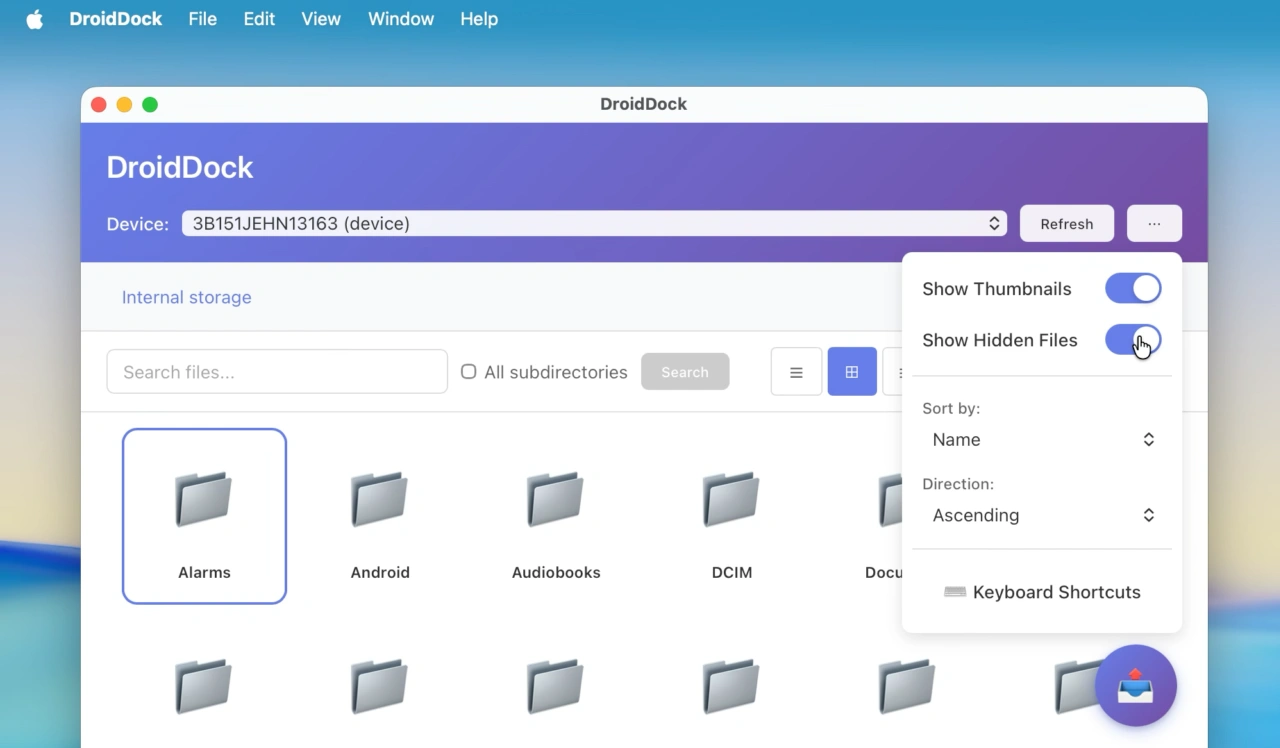
Task: Switch to list view layout
Action: [796, 372]
